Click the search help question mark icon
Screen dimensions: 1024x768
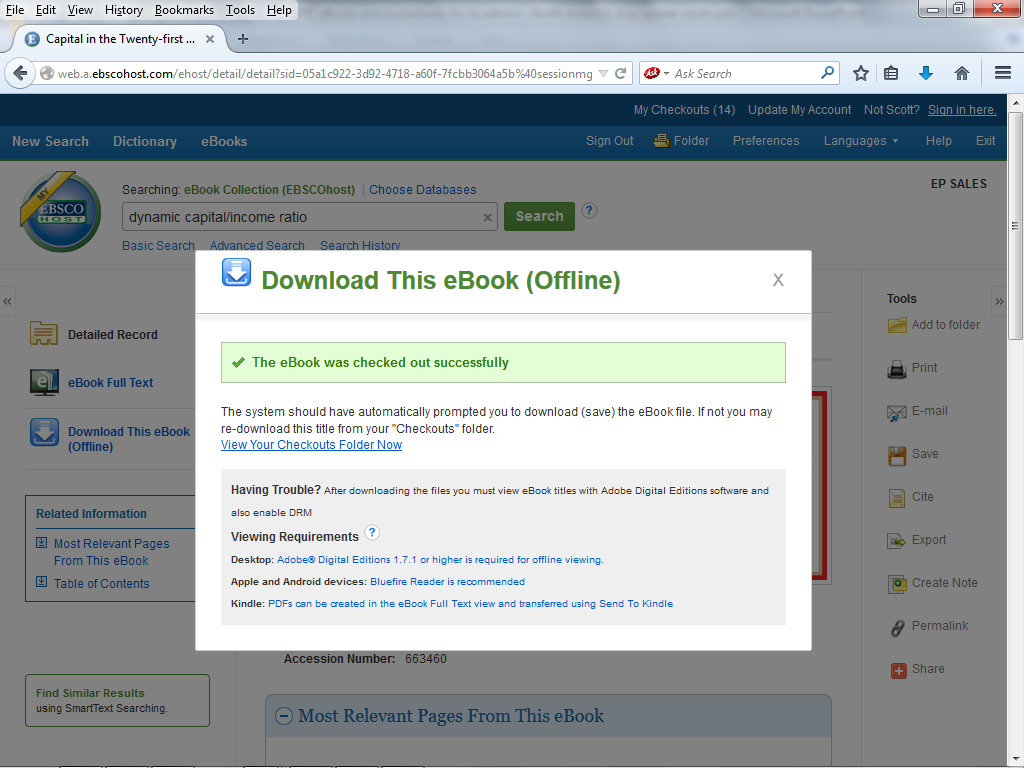tap(589, 210)
